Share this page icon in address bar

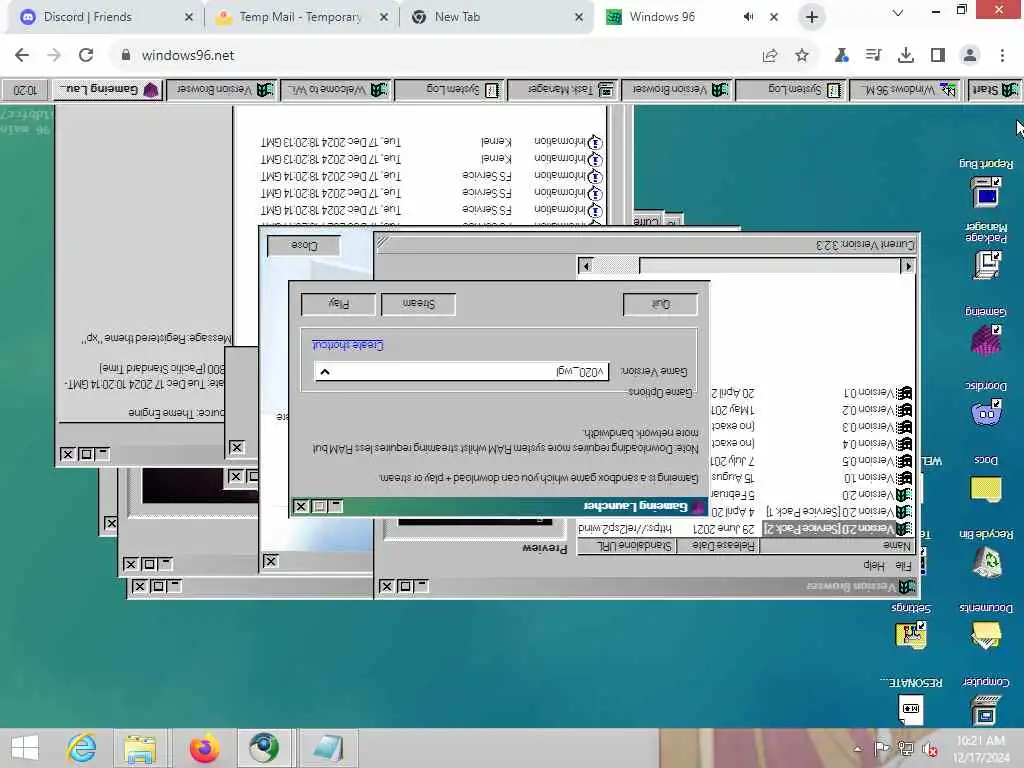point(770,56)
